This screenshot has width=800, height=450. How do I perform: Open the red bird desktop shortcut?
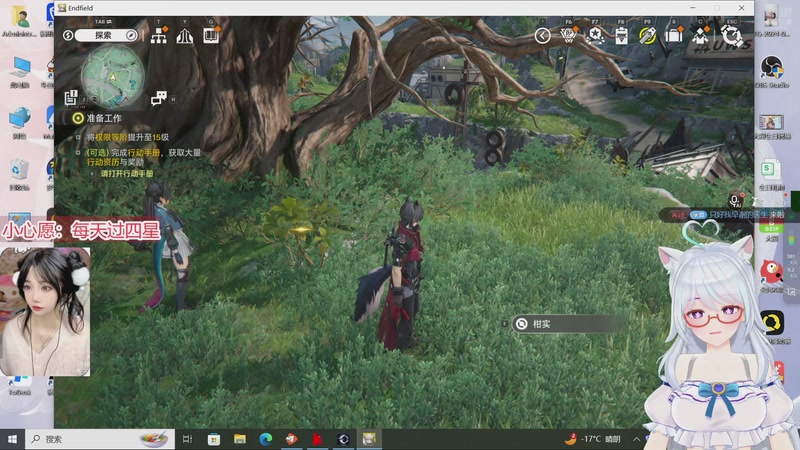771,276
